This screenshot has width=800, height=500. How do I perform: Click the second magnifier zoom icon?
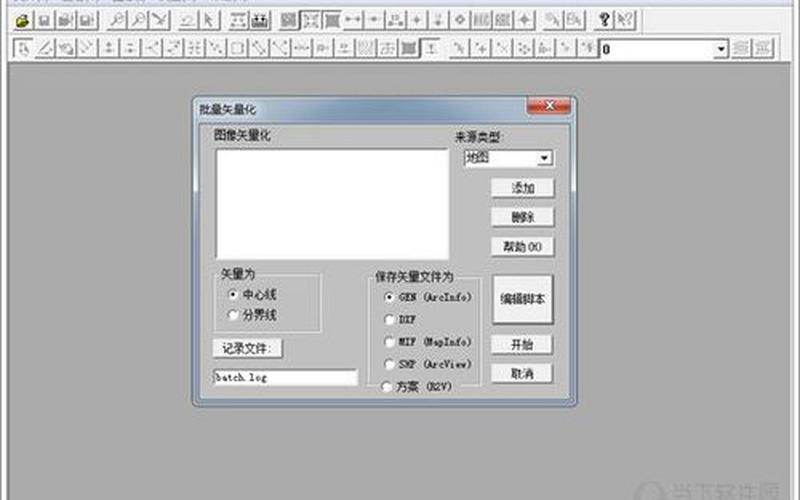click(x=138, y=20)
